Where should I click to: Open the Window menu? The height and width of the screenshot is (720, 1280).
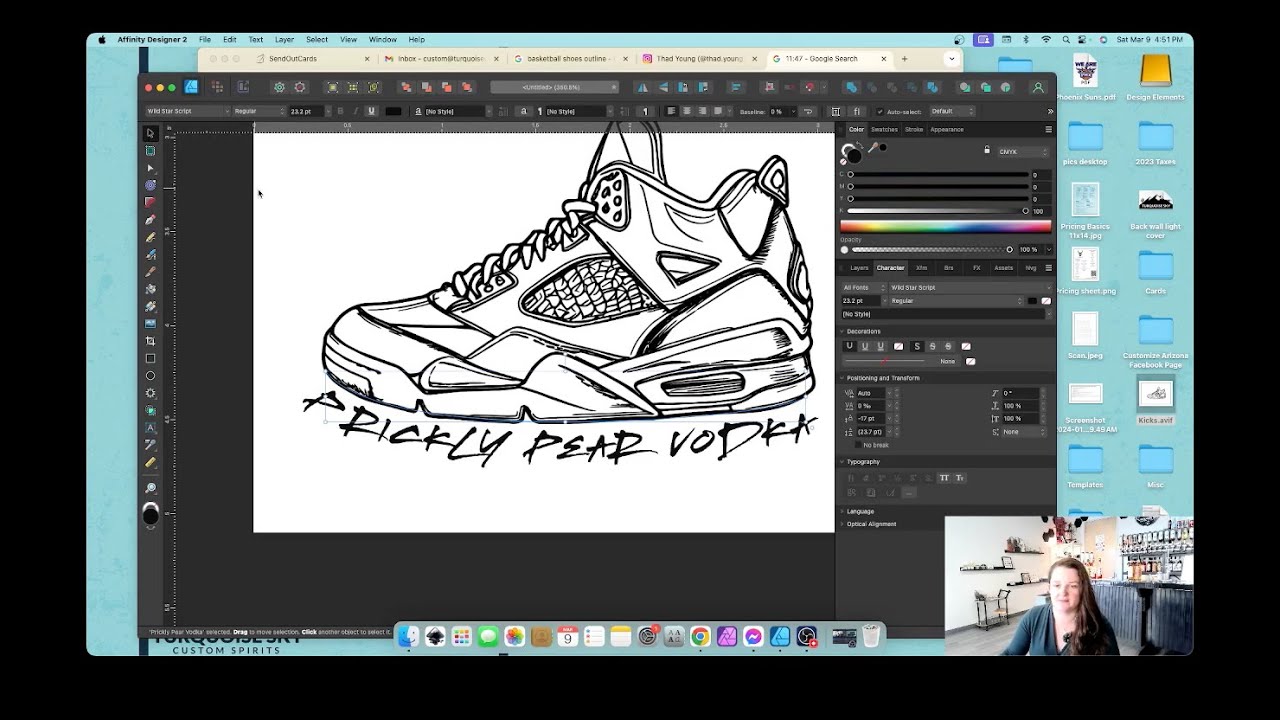click(383, 39)
